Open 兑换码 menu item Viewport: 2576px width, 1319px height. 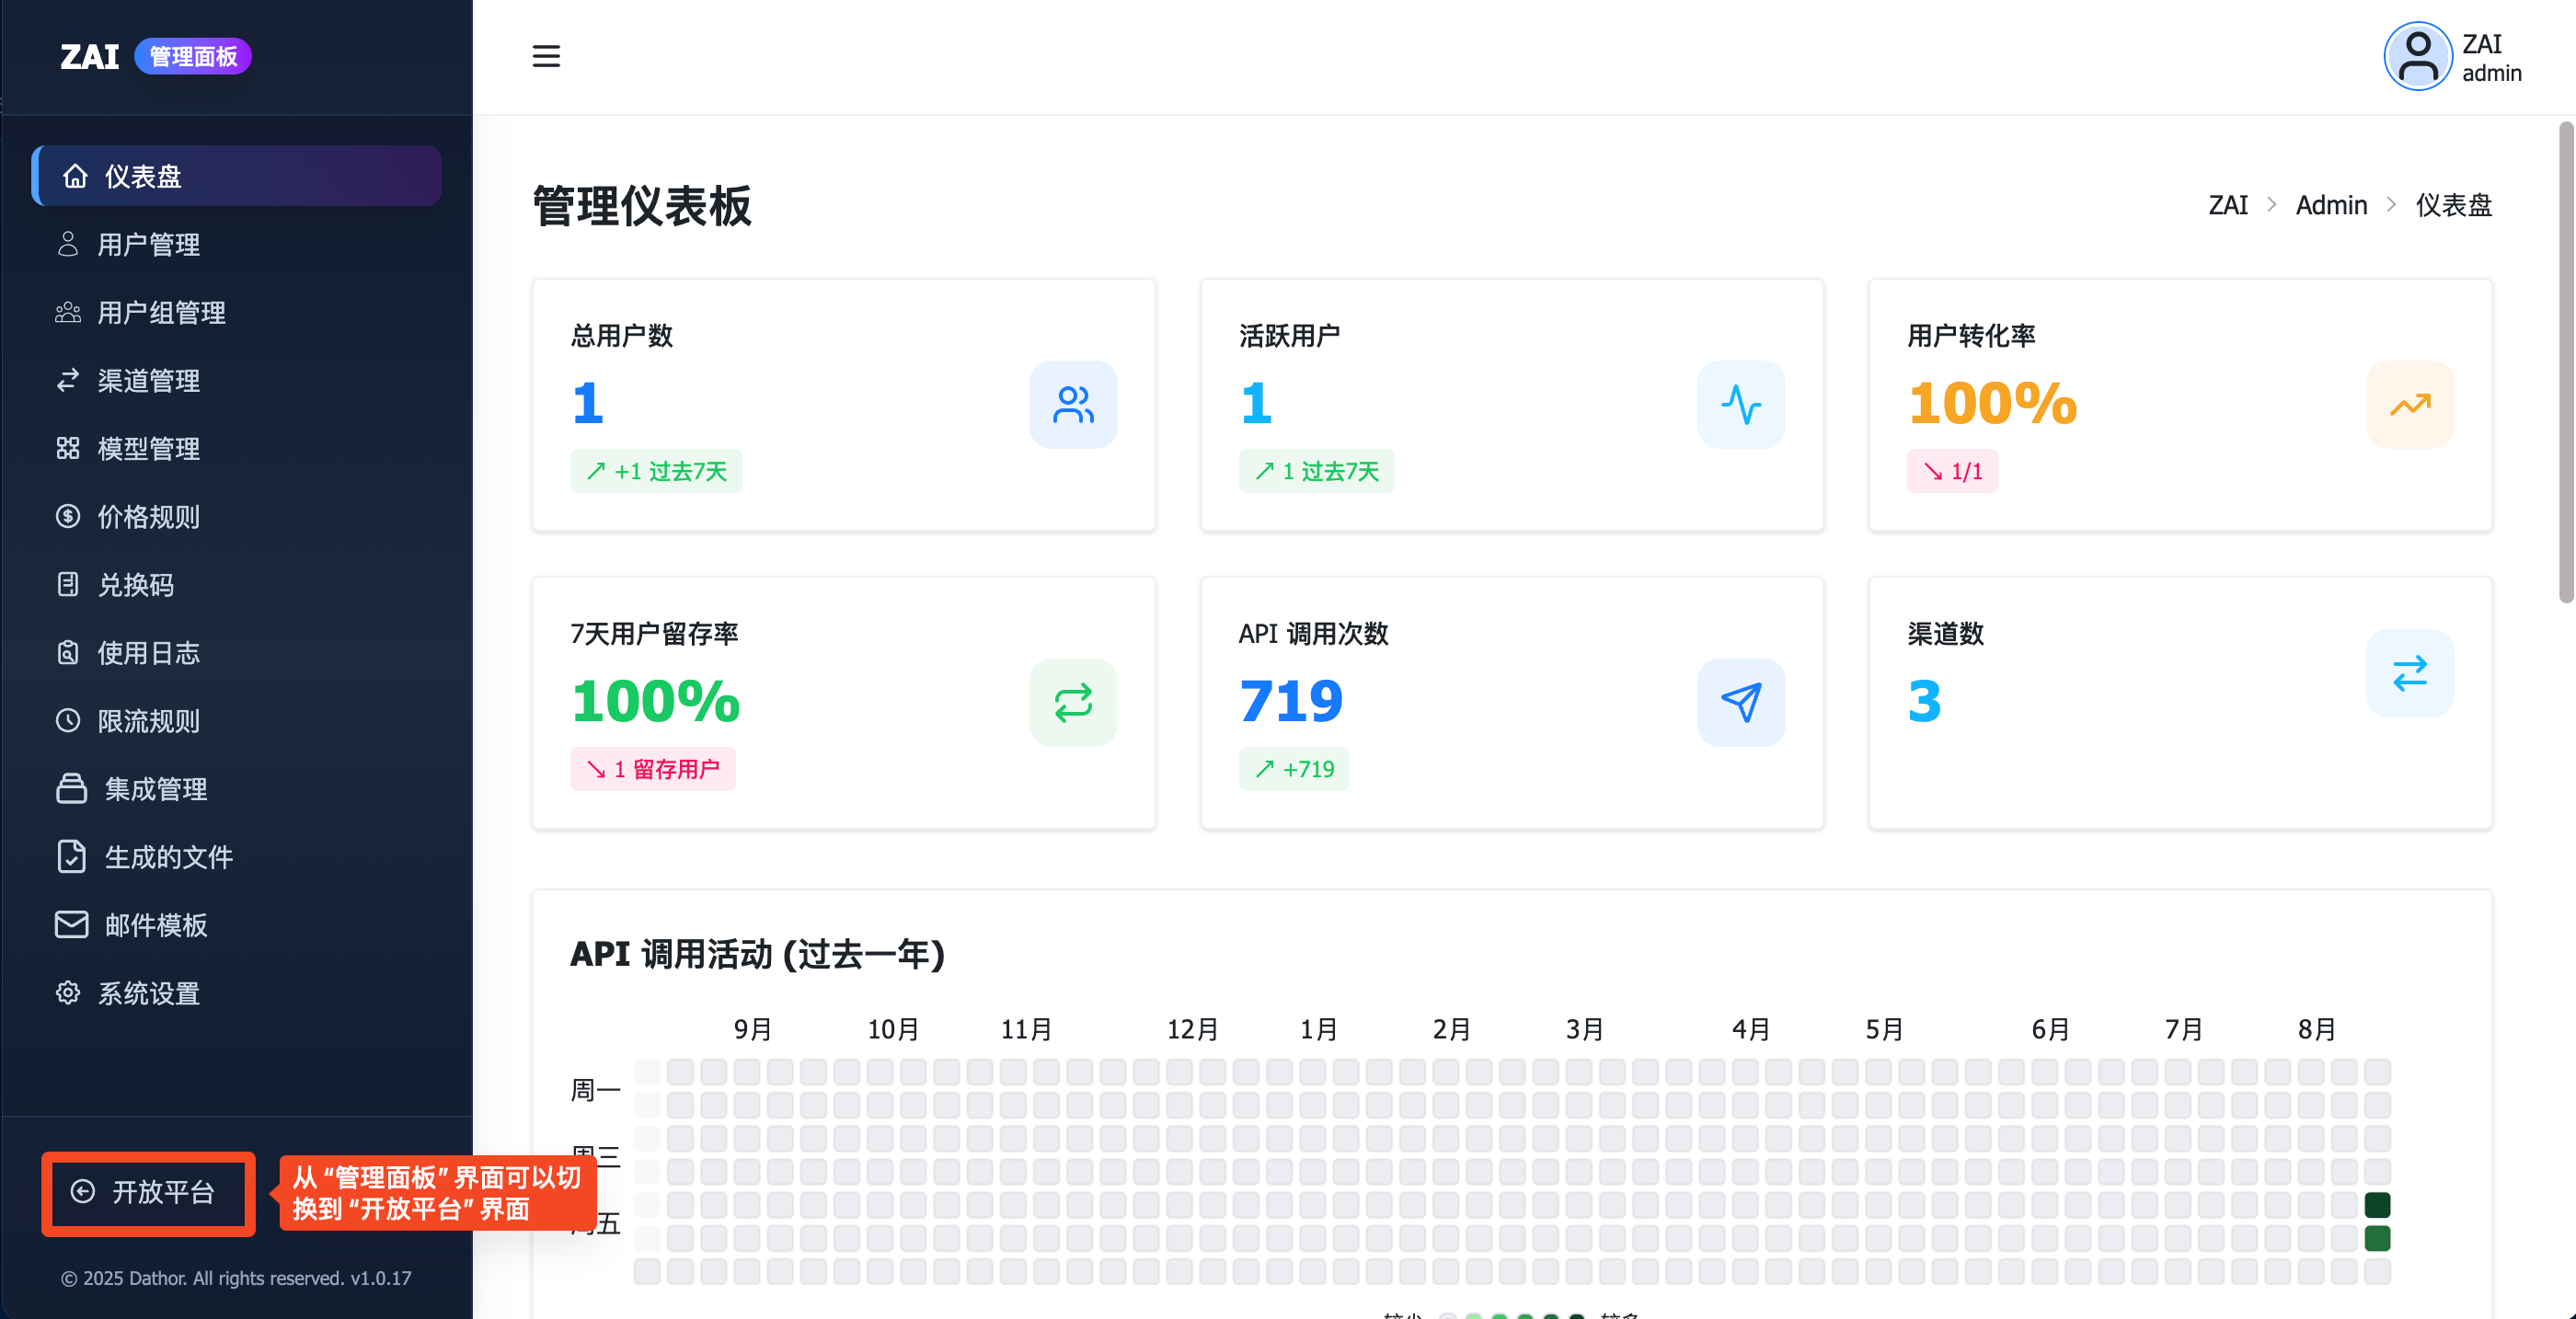[135, 584]
